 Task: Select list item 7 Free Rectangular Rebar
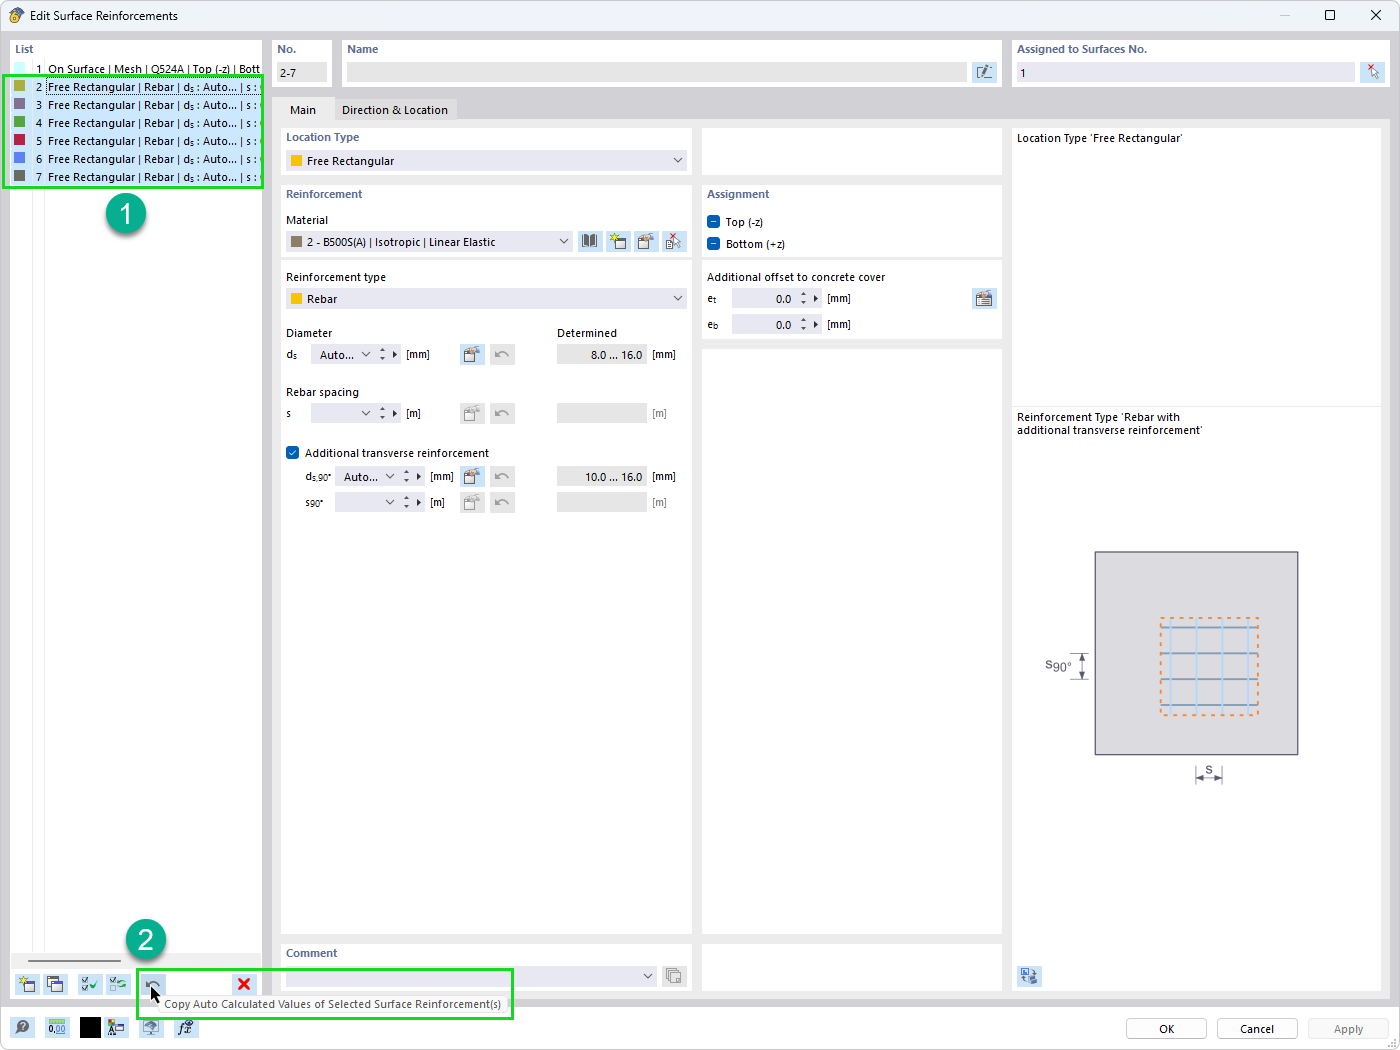(136, 177)
